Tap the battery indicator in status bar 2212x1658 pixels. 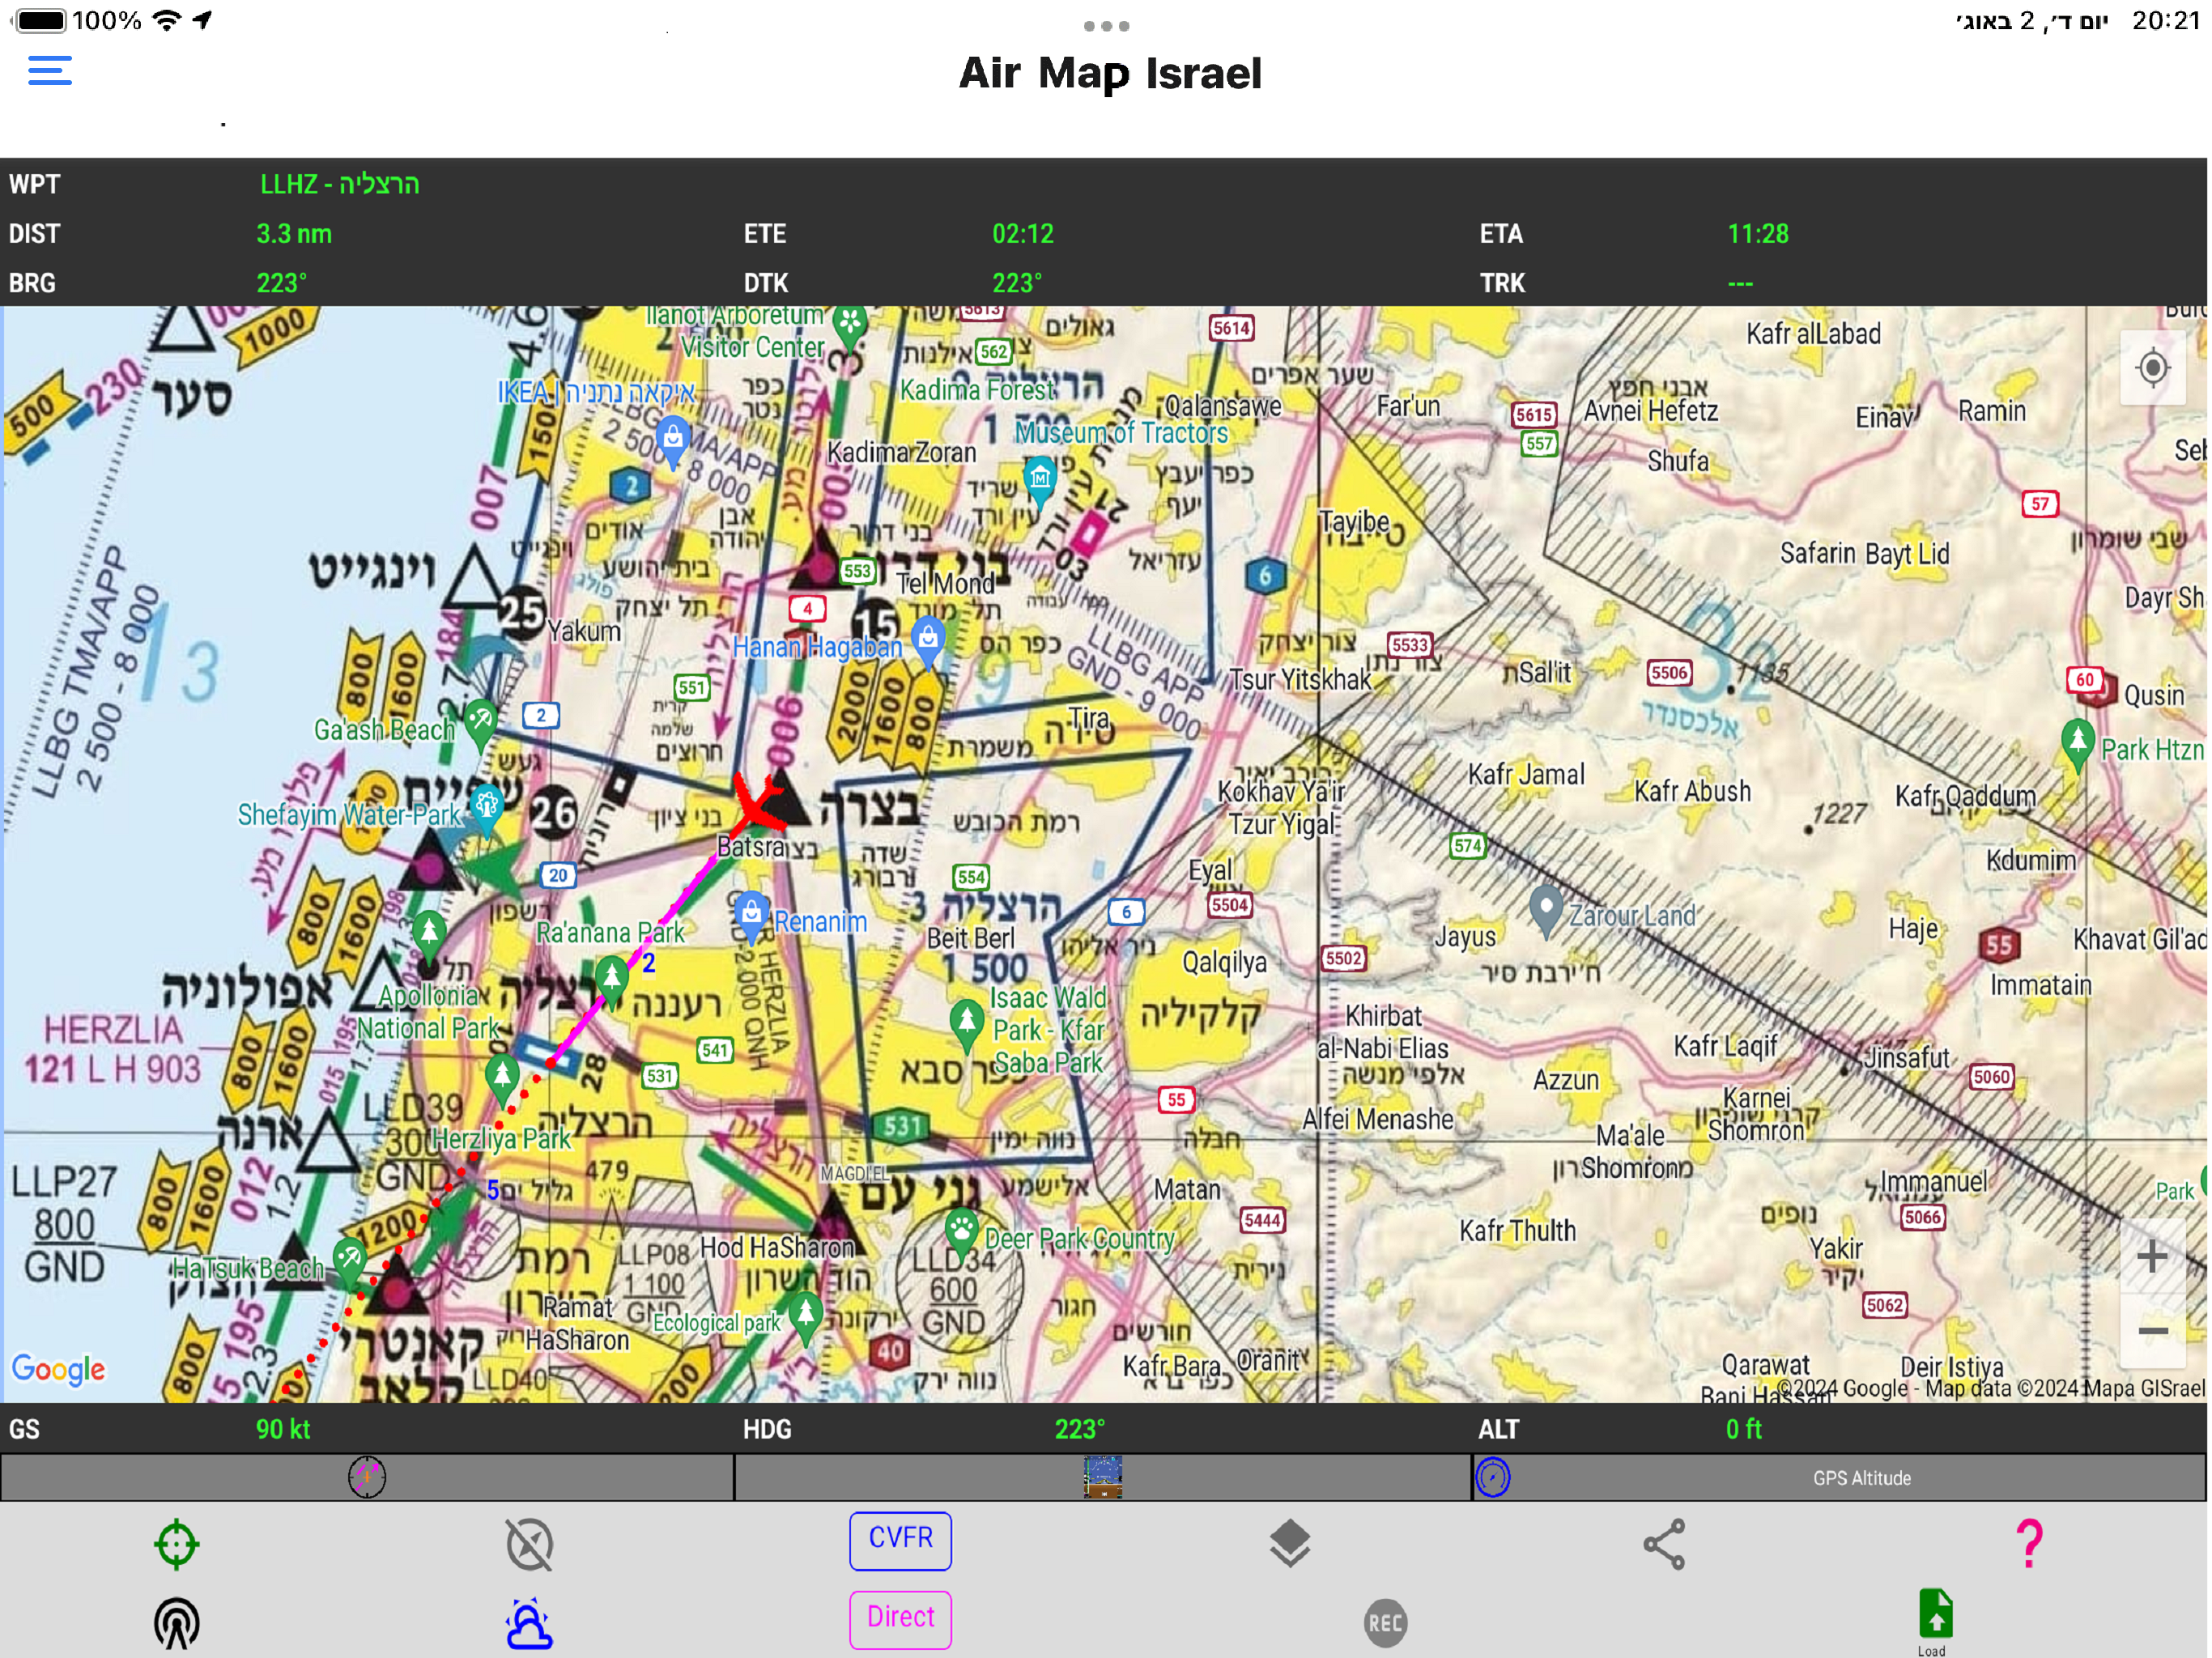click(x=40, y=20)
